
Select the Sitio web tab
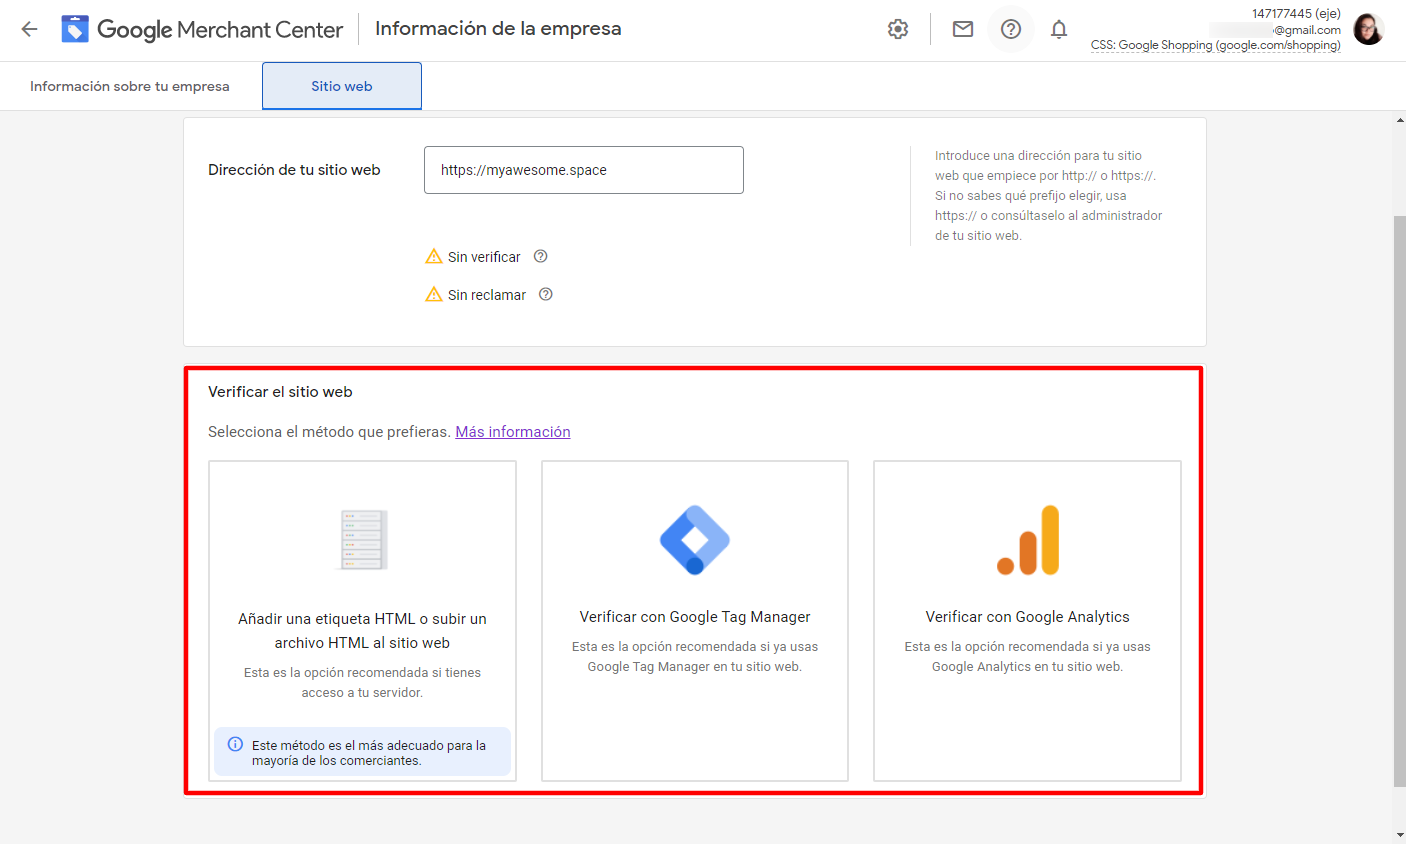342,86
